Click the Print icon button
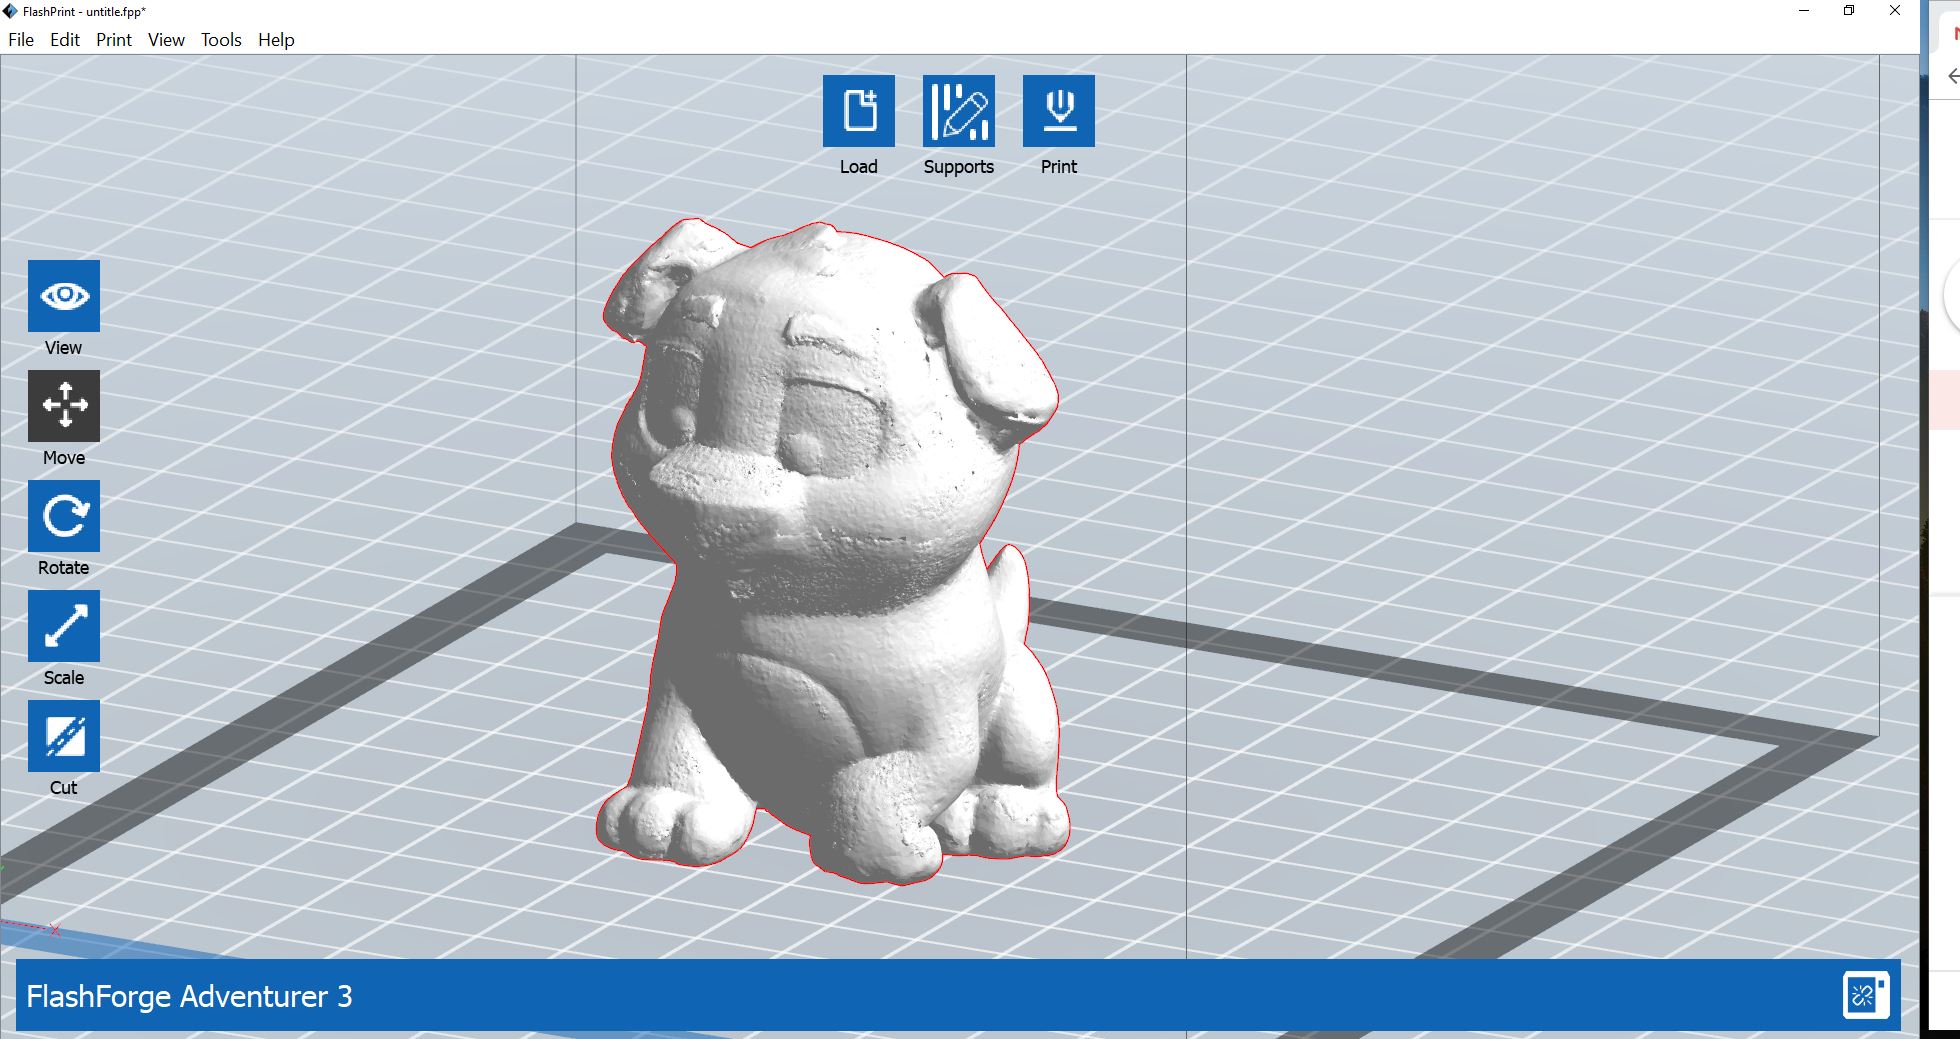Image resolution: width=1960 pixels, height=1039 pixels. coord(1059,111)
